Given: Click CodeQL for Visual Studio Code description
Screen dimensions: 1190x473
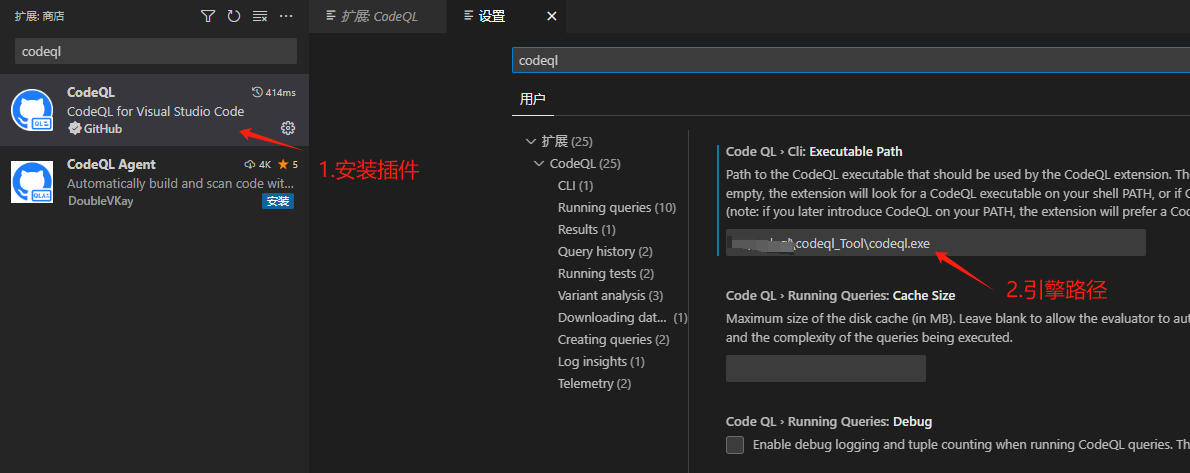Looking at the screenshot, I should click(x=156, y=112).
